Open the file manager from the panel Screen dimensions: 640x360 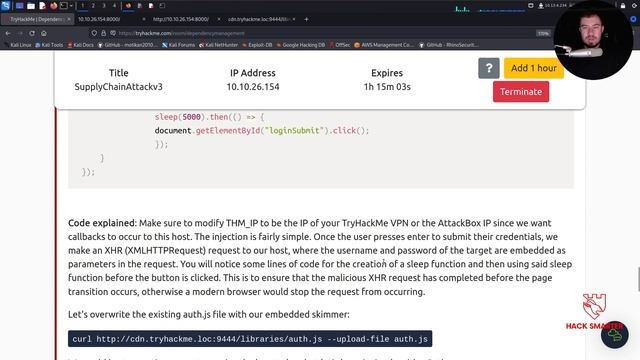[x=31, y=6]
